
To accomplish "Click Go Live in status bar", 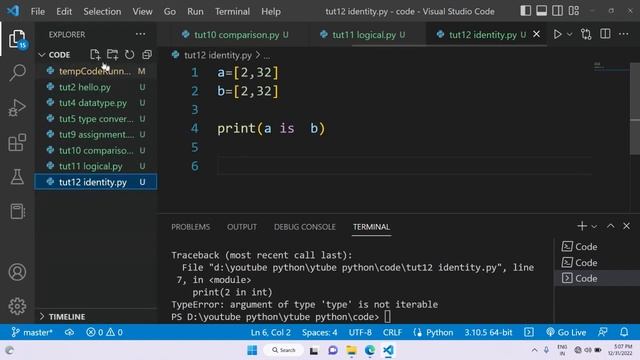I will pos(566,332).
